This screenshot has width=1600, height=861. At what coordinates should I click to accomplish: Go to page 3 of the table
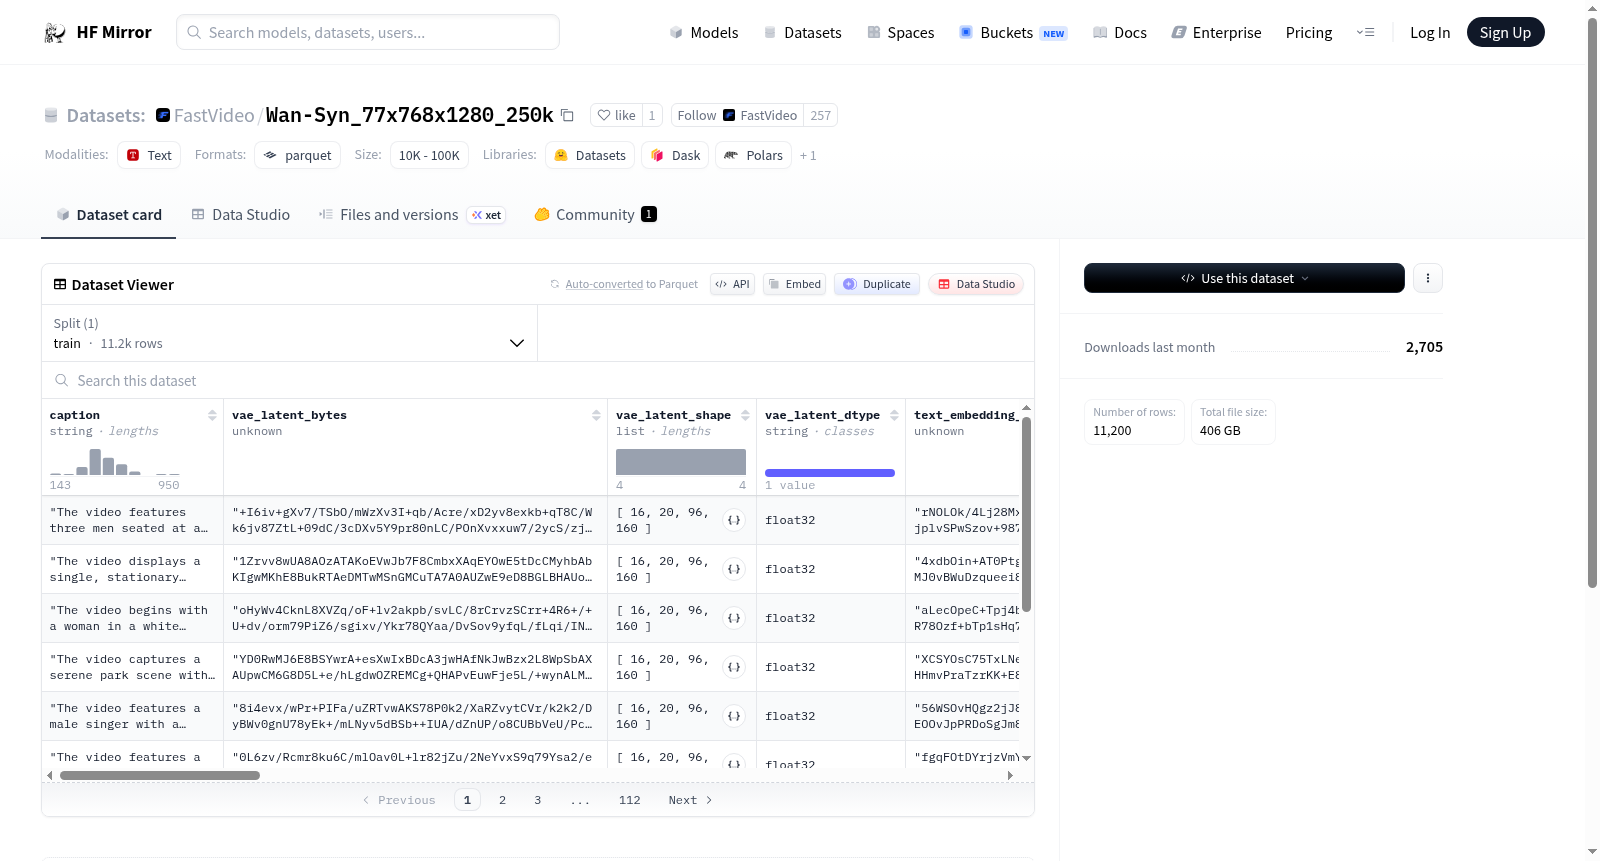point(537,800)
